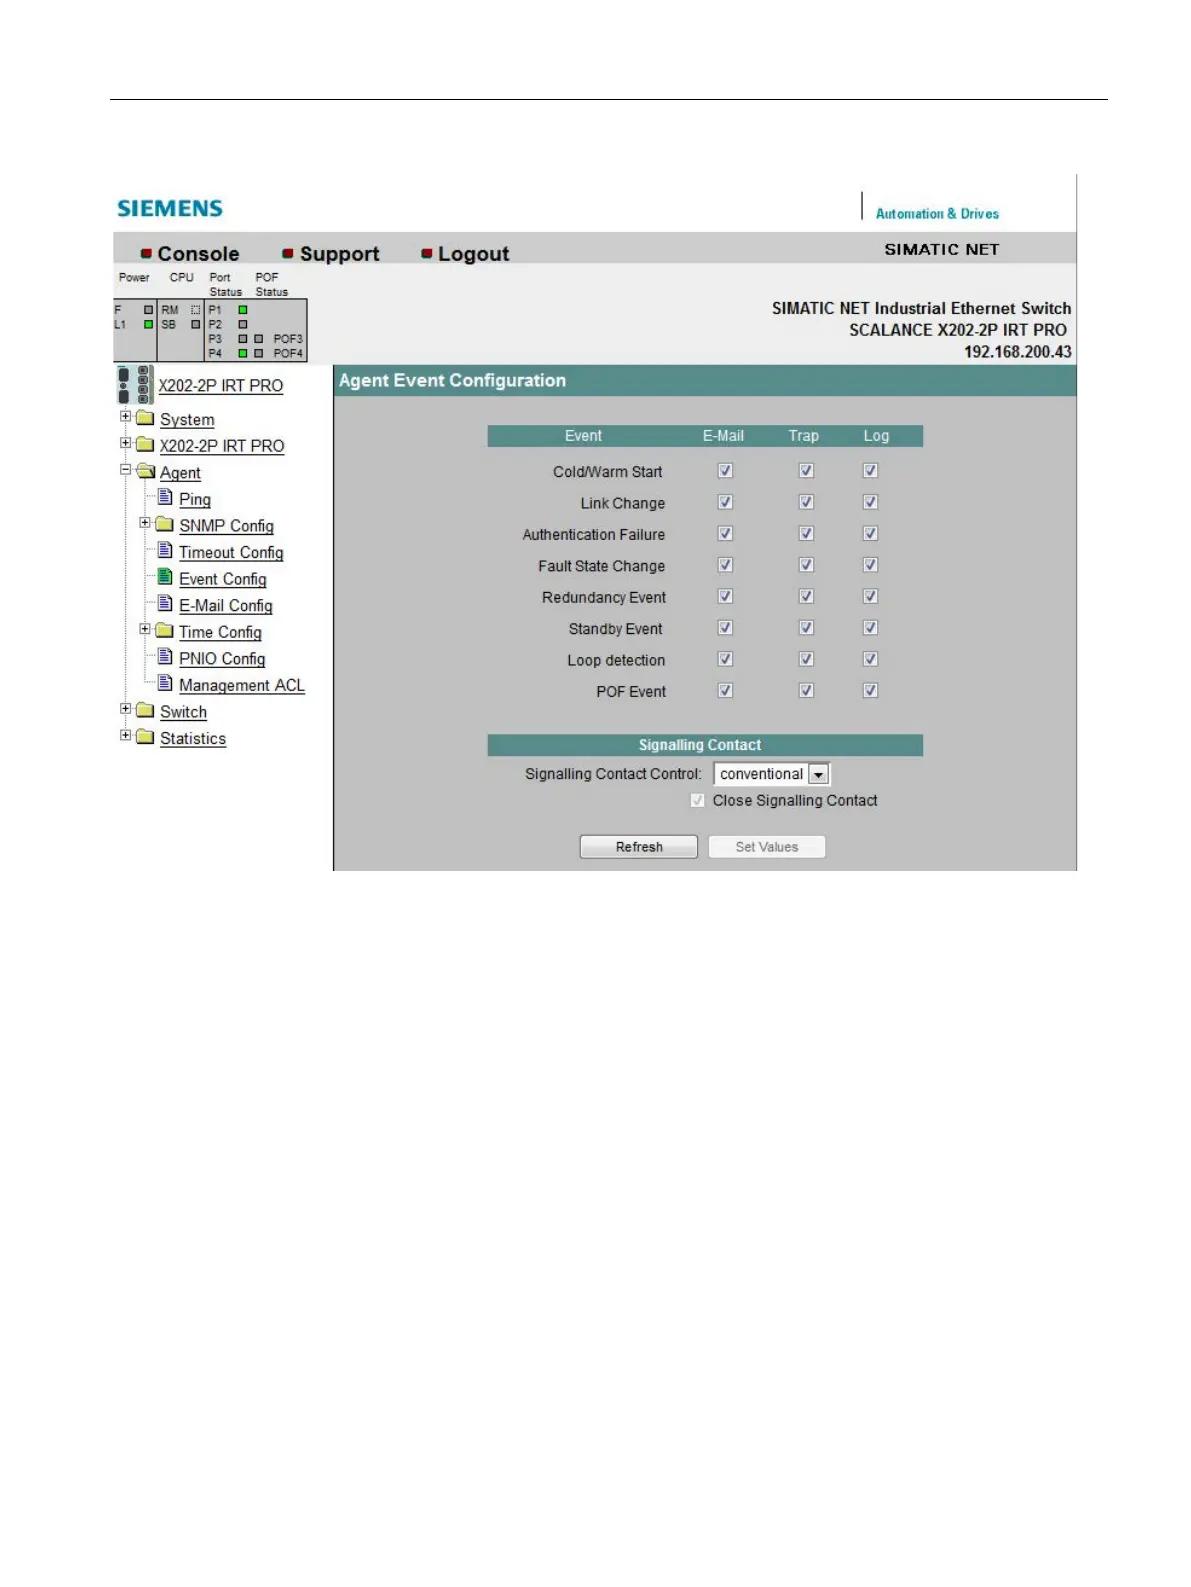This screenshot has height=1587, width=1191.
Task: Click the Switch folder icon
Action: click(x=145, y=710)
